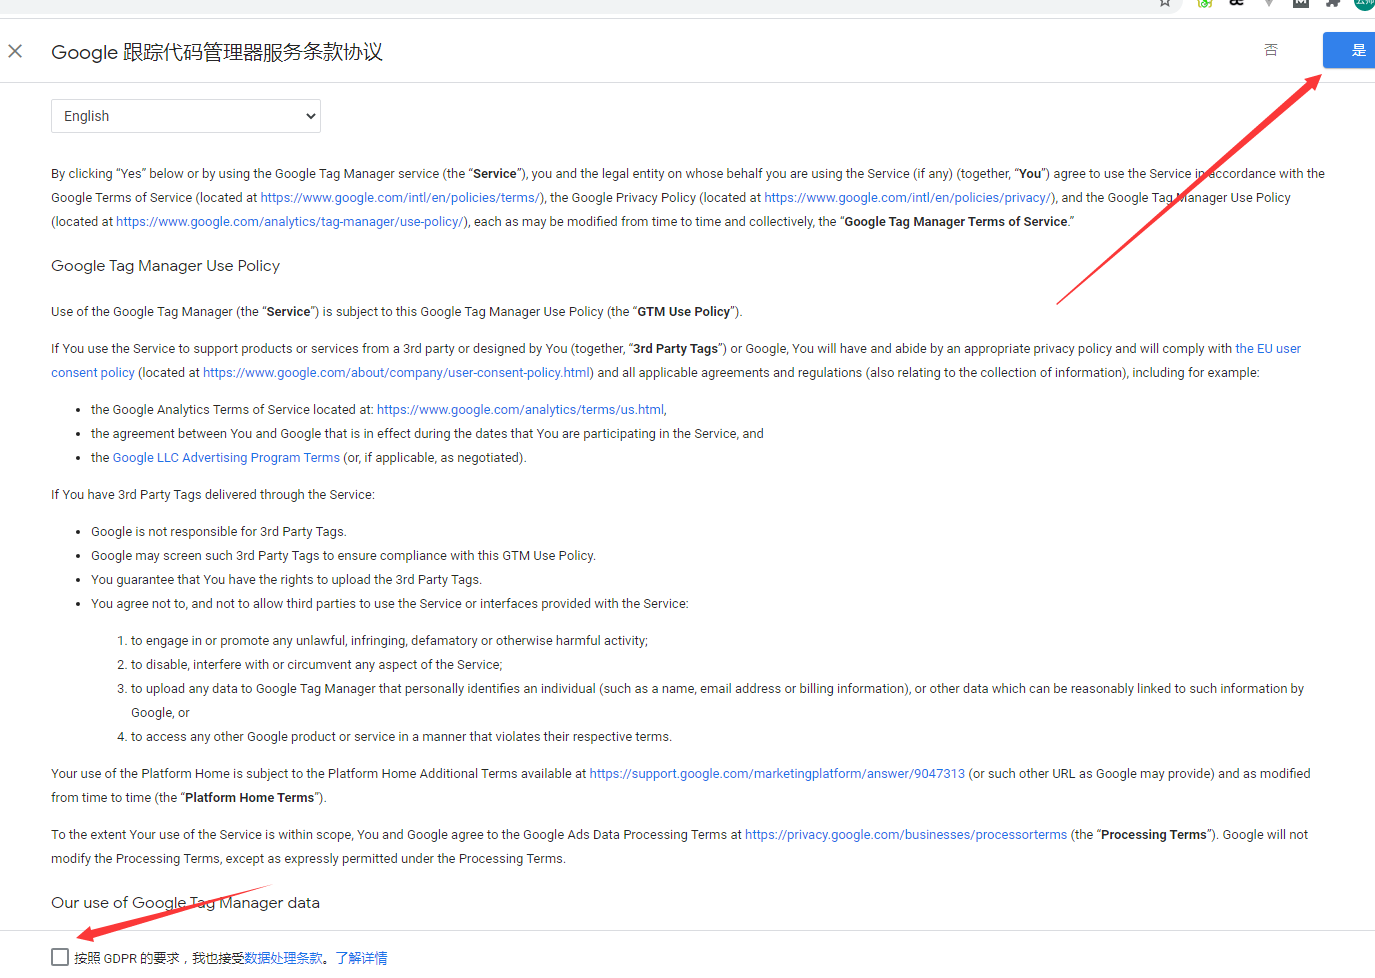Viewport: 1375px width, 978px height.
Task: Click item "to engage in or promote any unlawful"
Action: click(x=389, y=641)
